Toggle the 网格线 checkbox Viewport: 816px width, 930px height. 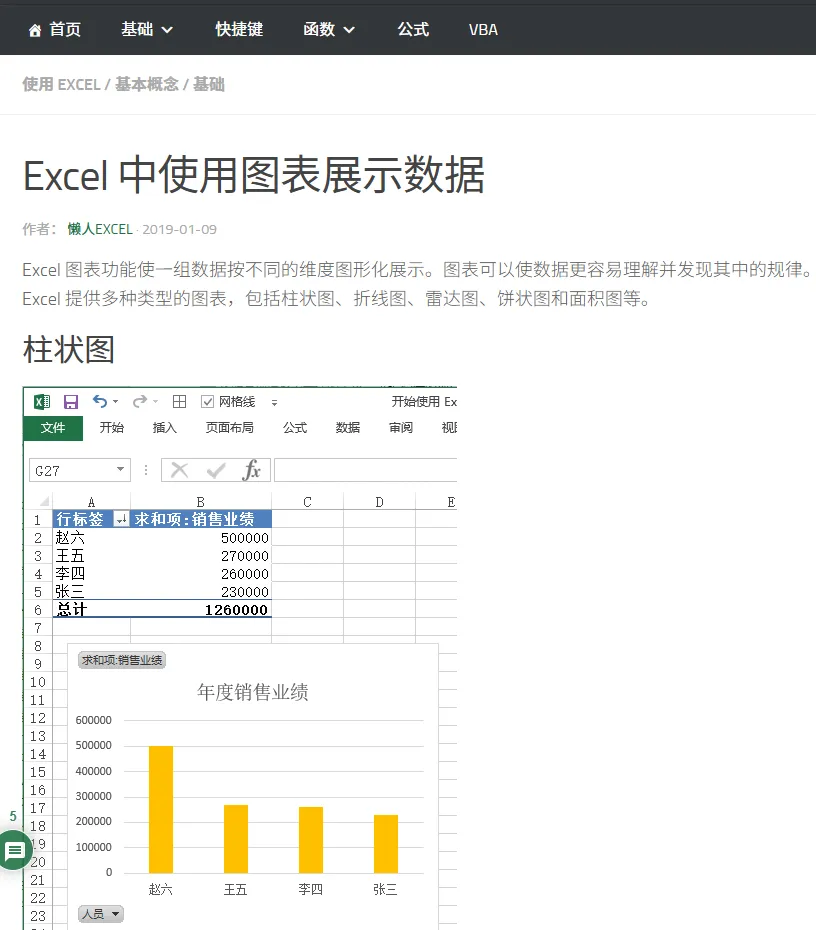(208, 402)
